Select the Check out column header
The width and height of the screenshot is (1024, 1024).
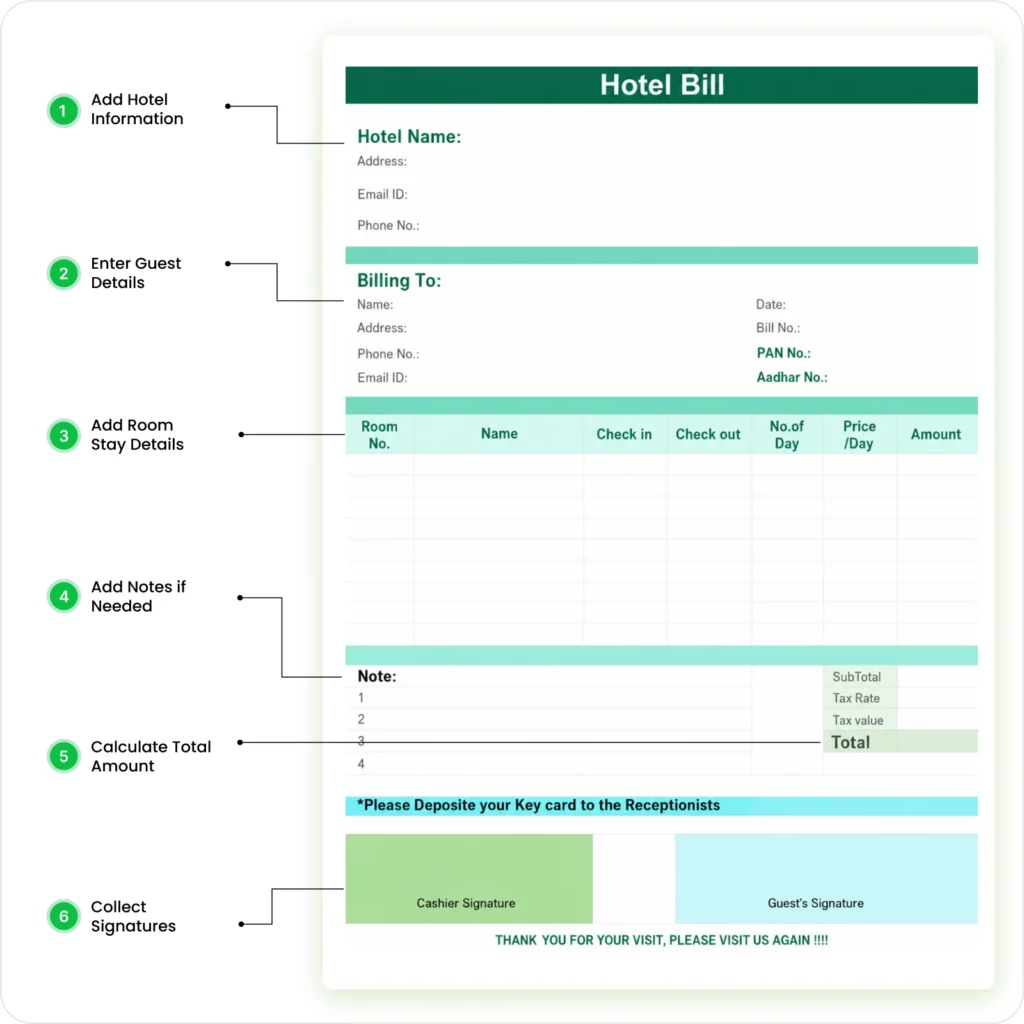(708, 434)
